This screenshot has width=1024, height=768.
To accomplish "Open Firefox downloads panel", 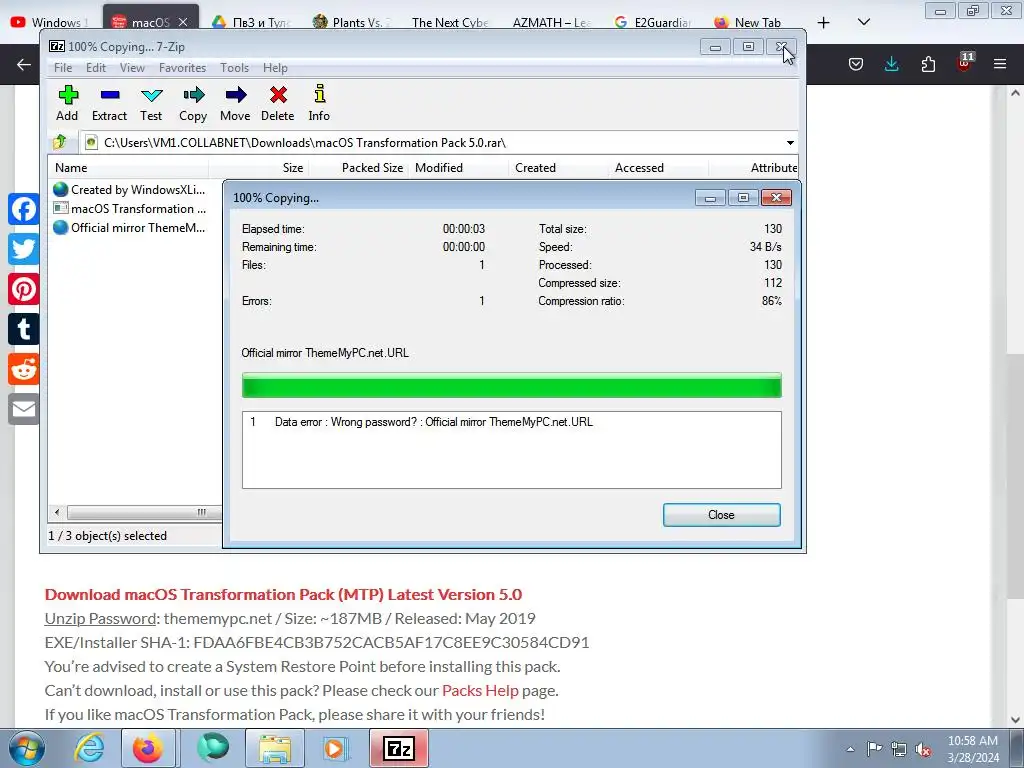I will [891, 64].
